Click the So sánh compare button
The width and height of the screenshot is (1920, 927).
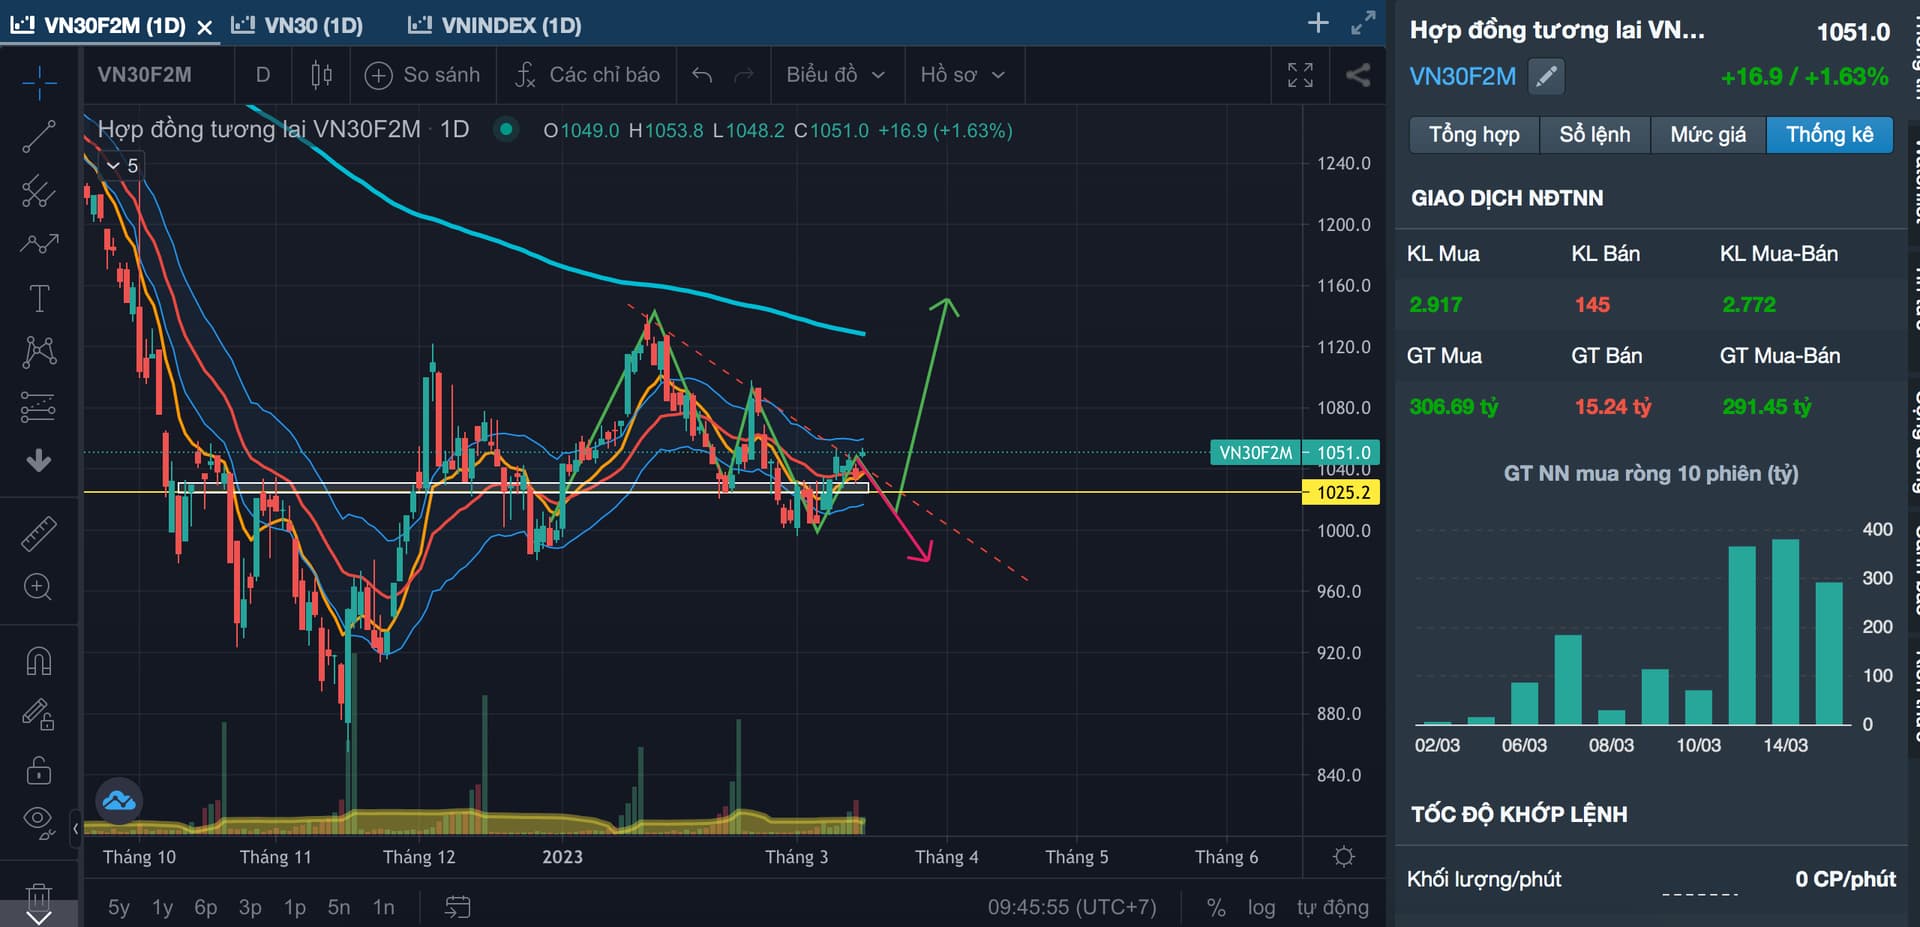[x=422, y=75]
